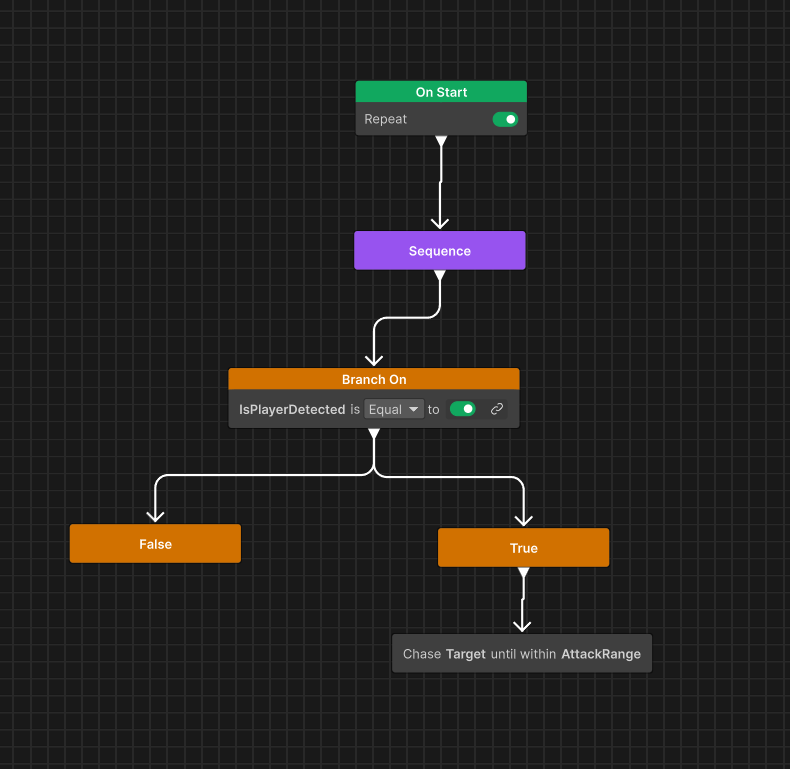
Task: Click the output port below On Start
Action: (441, 141)
